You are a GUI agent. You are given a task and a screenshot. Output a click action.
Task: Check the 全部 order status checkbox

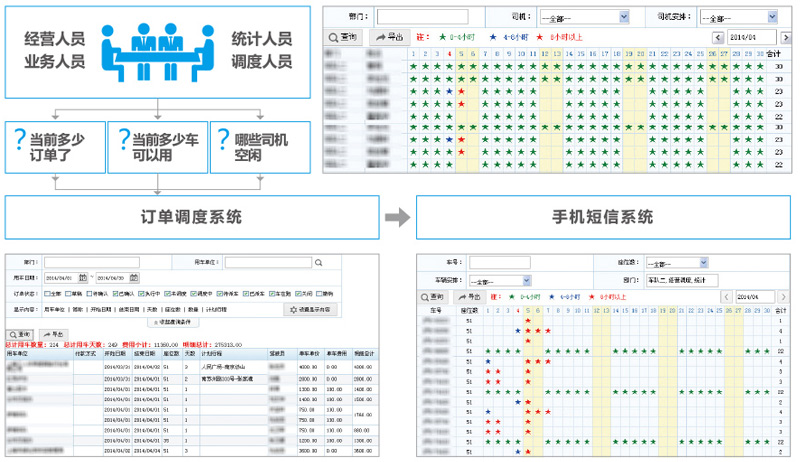click(x=48, y=294)
